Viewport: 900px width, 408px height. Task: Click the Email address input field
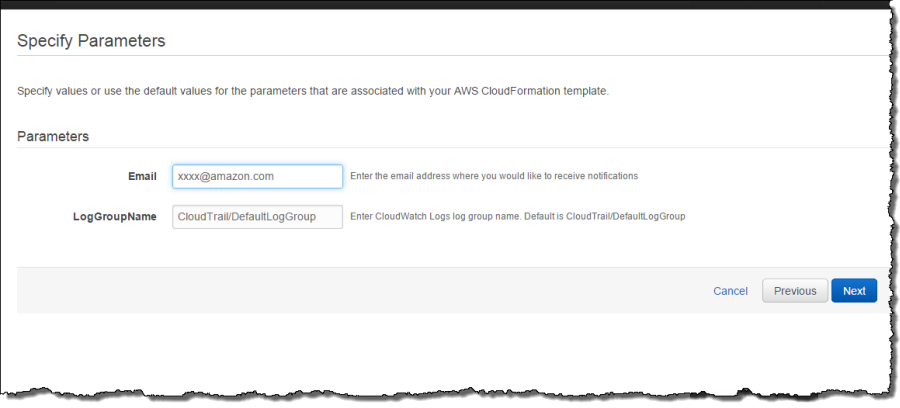point(257,176)
